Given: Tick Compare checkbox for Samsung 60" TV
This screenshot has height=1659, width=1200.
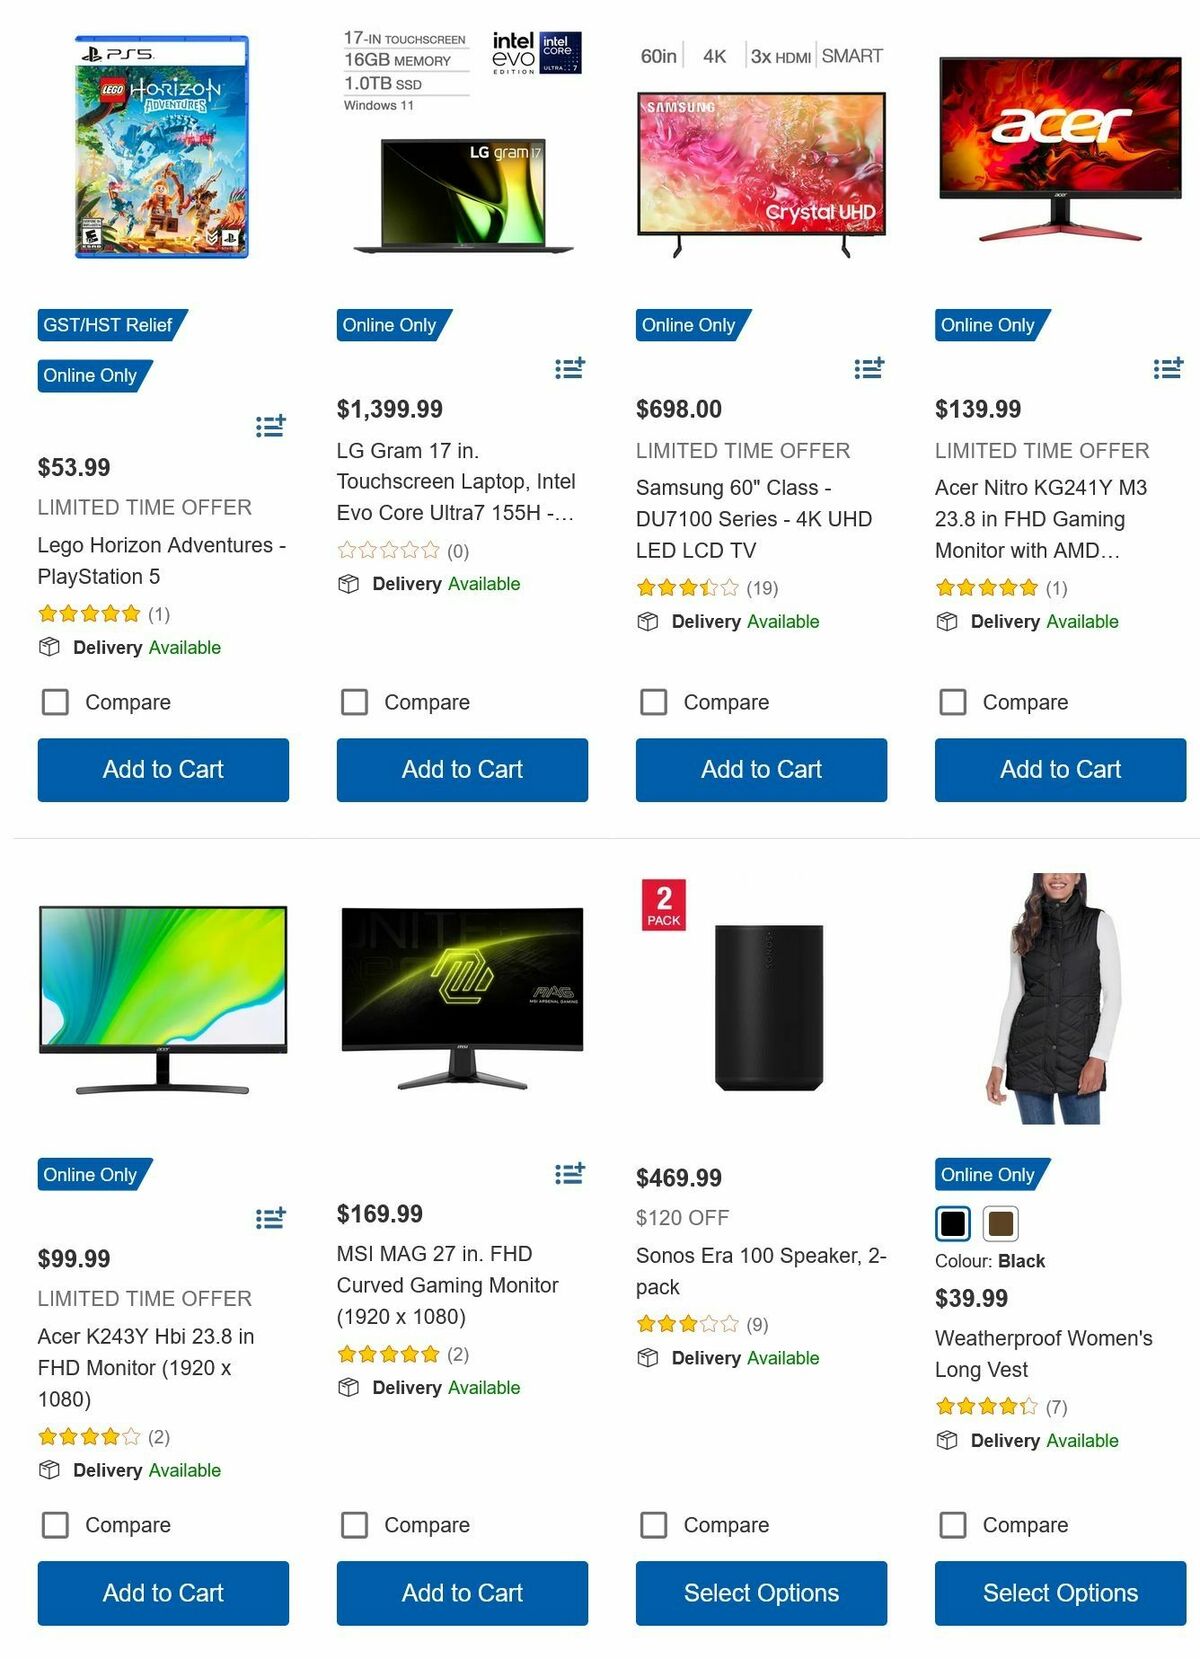Looking at the screenshot, I should 654,702.
